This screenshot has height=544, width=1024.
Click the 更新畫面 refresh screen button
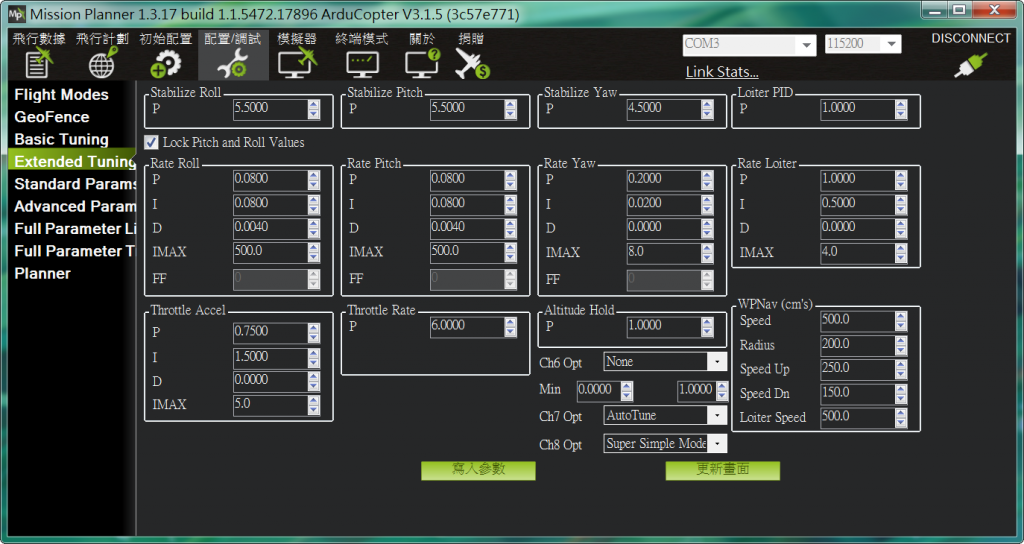[x=722, y=470]
